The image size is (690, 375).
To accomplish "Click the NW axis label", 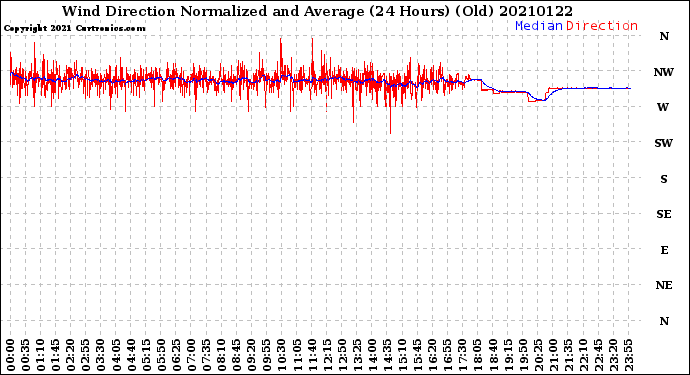I will (x=664, y=72).
